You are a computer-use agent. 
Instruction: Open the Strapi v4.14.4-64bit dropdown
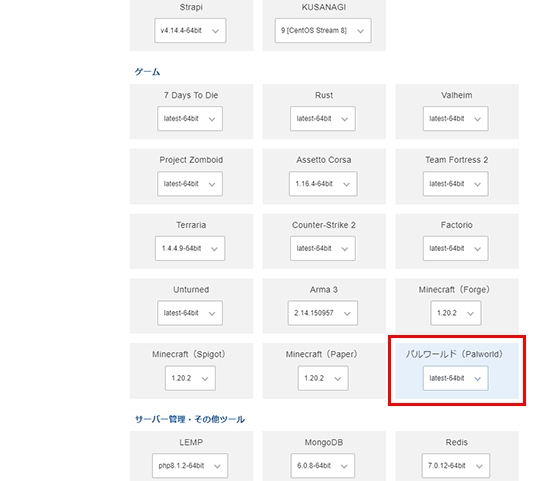tap(190, 31)
